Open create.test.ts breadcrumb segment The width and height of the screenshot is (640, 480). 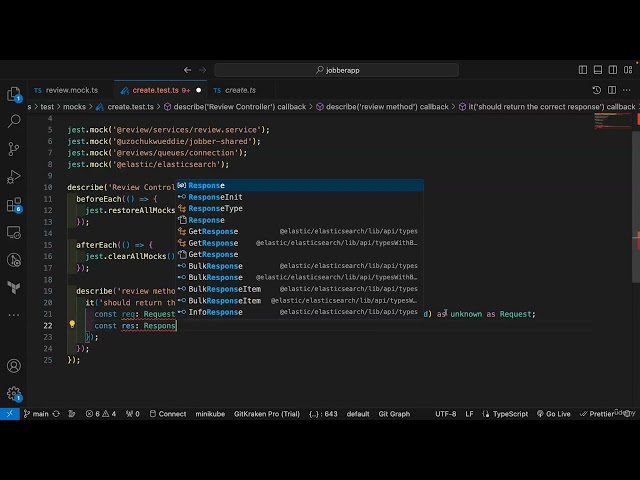click(125, 107)
